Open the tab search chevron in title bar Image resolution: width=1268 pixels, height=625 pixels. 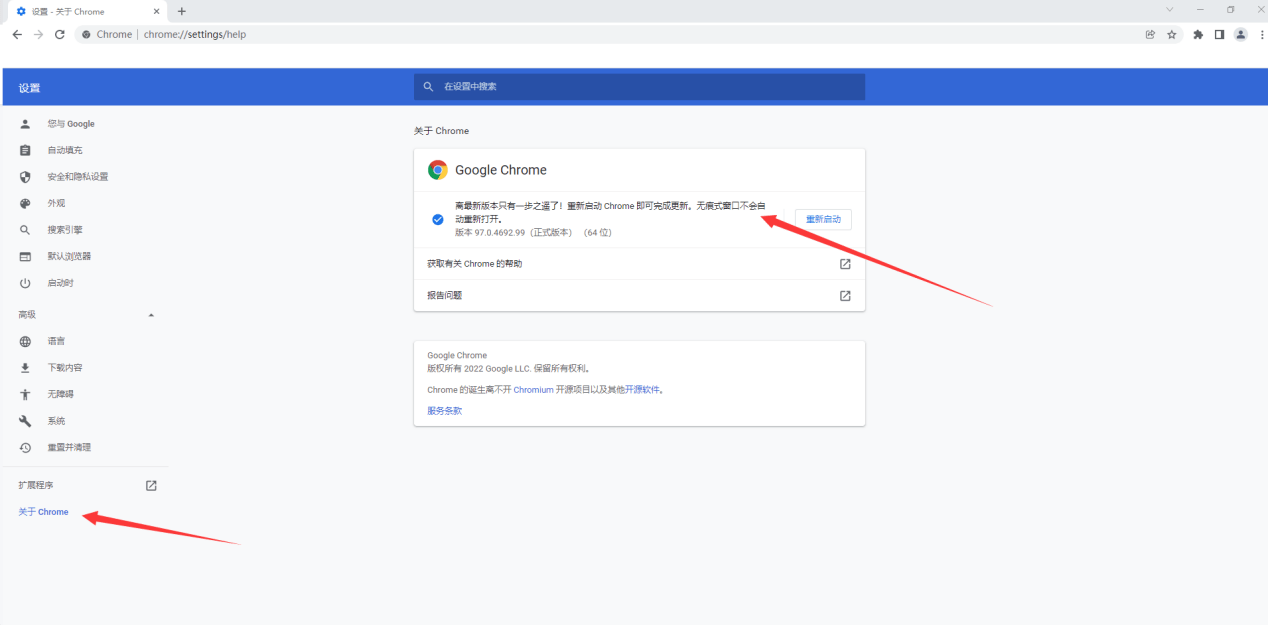click(x=1170, y=9)
